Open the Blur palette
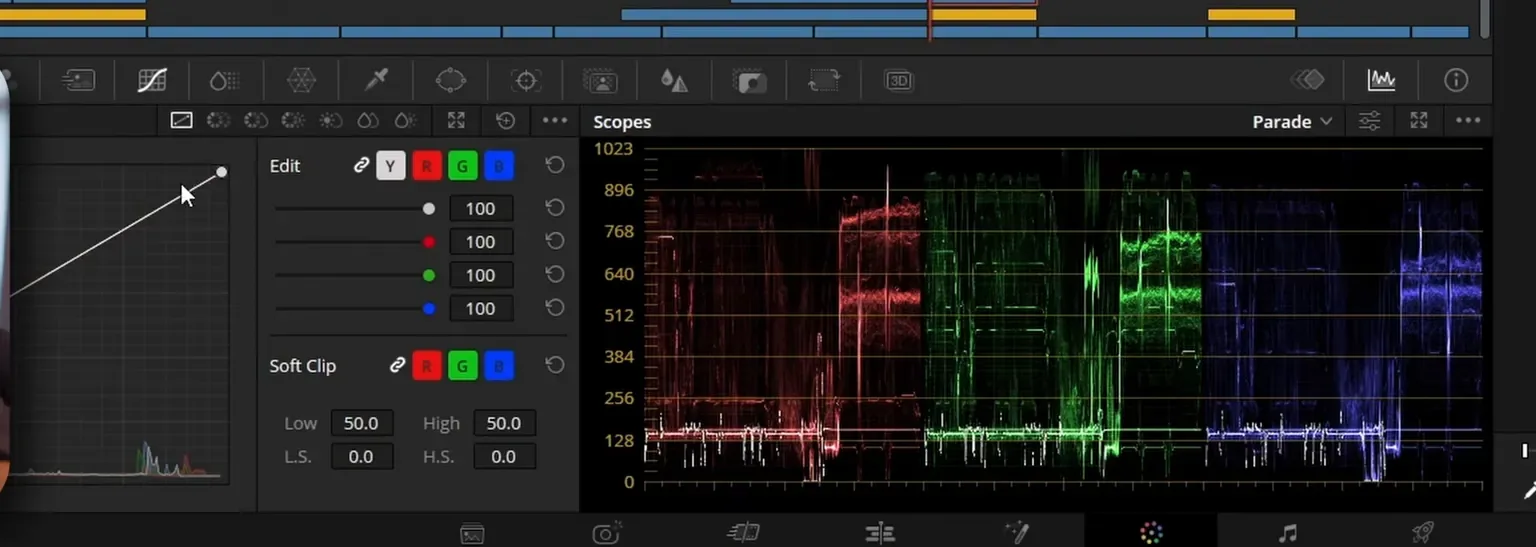This screenshot has height=547, width=1536. (675, 80)
